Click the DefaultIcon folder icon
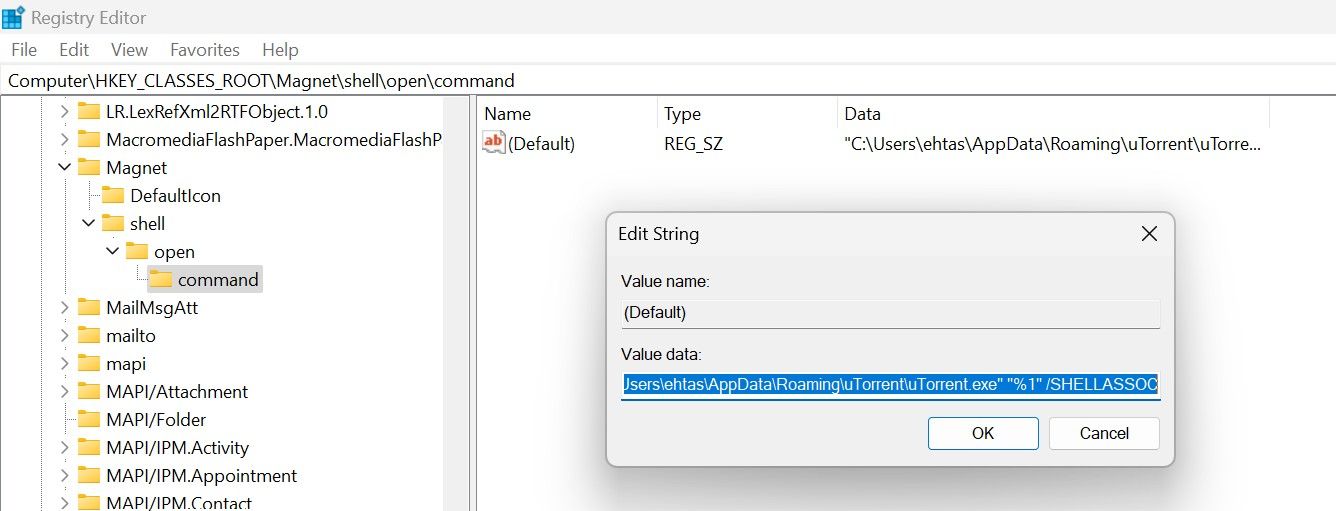This screenshot has width=1336, height=511. coord(113,195)
